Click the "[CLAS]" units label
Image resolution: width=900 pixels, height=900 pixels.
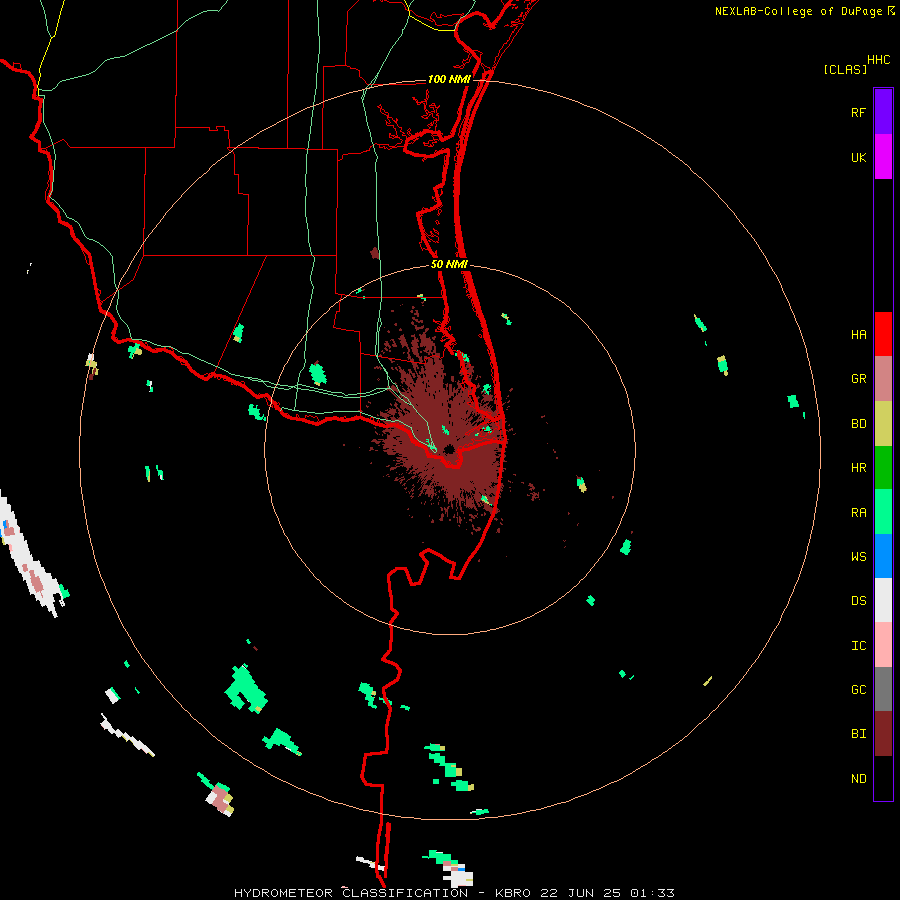[x=845, y=69]
